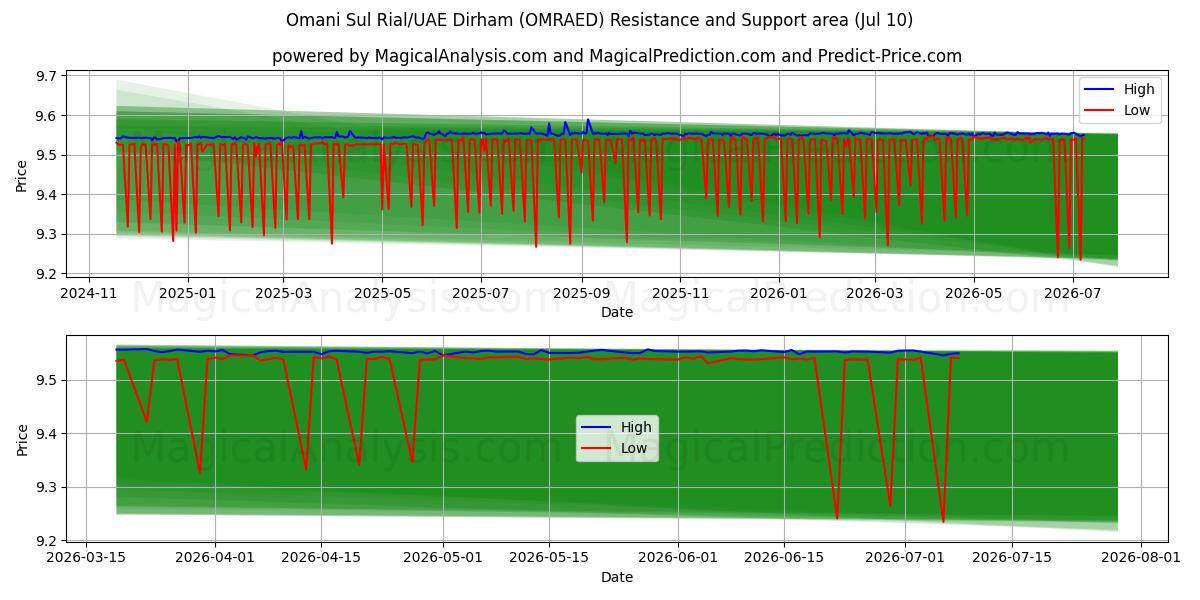Click the 9.2 tick on lower y-axis
This screenshot has width=1200, height=600.
(48, 541)
